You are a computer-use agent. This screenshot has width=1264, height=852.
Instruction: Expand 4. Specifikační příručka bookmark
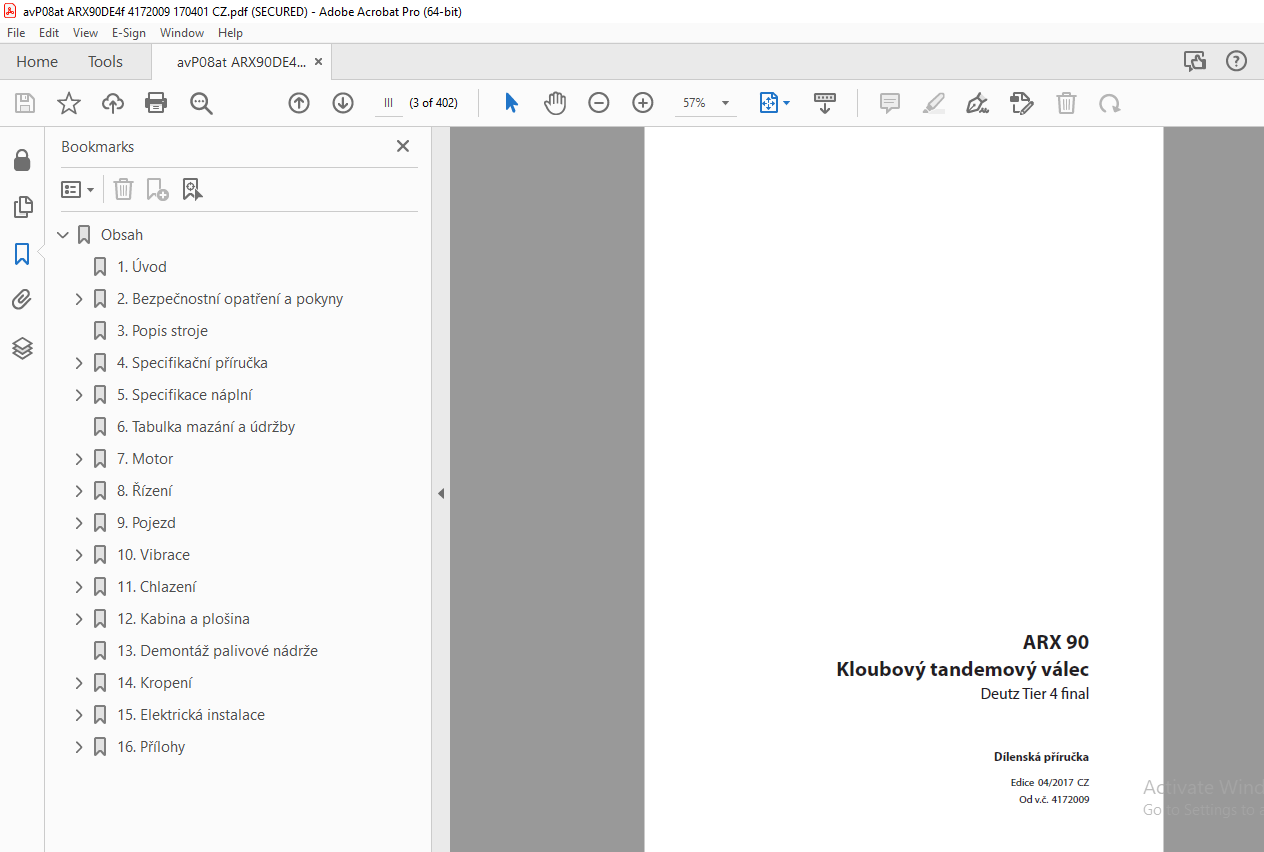79,363
